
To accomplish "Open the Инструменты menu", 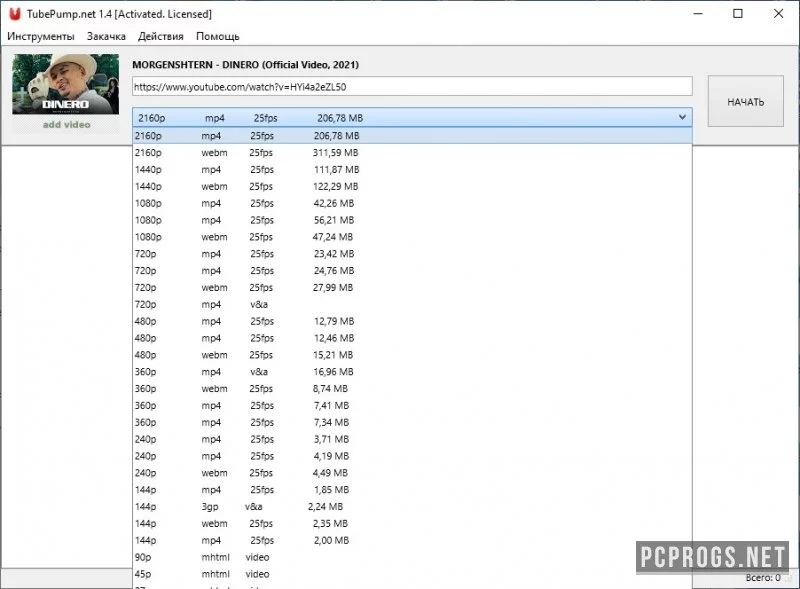I will 40,36.
